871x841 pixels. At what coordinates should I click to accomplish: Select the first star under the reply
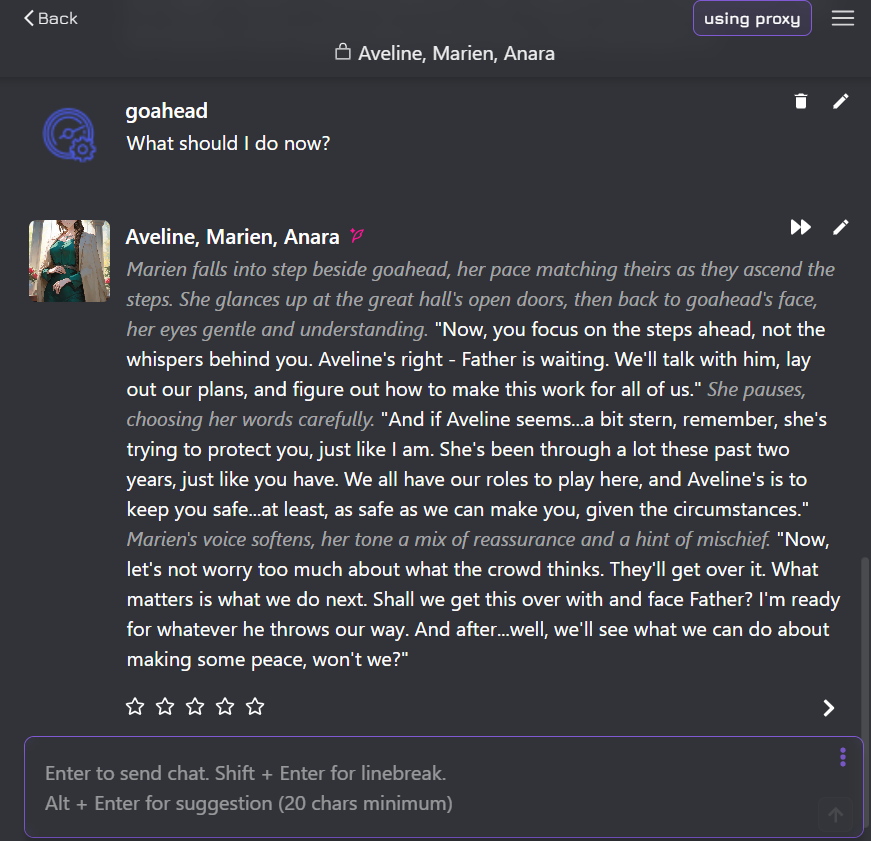tap(135, 706)
